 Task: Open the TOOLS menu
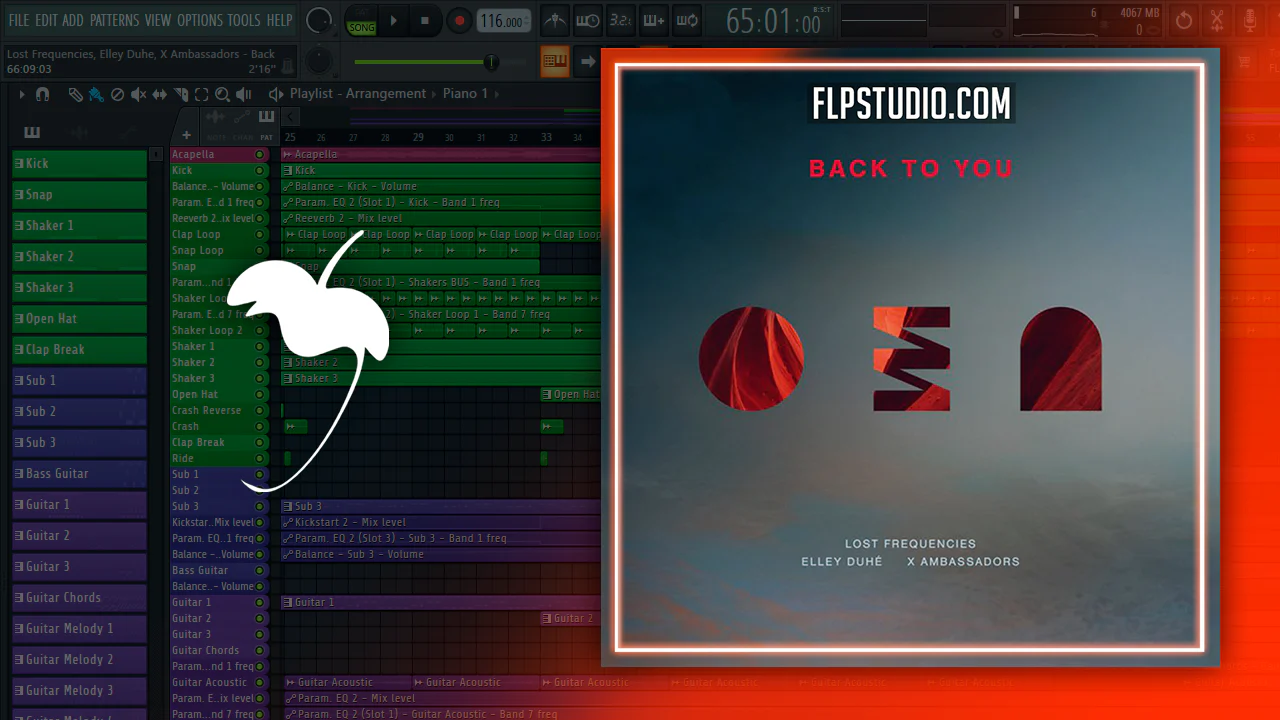click(x=244, y=20)
